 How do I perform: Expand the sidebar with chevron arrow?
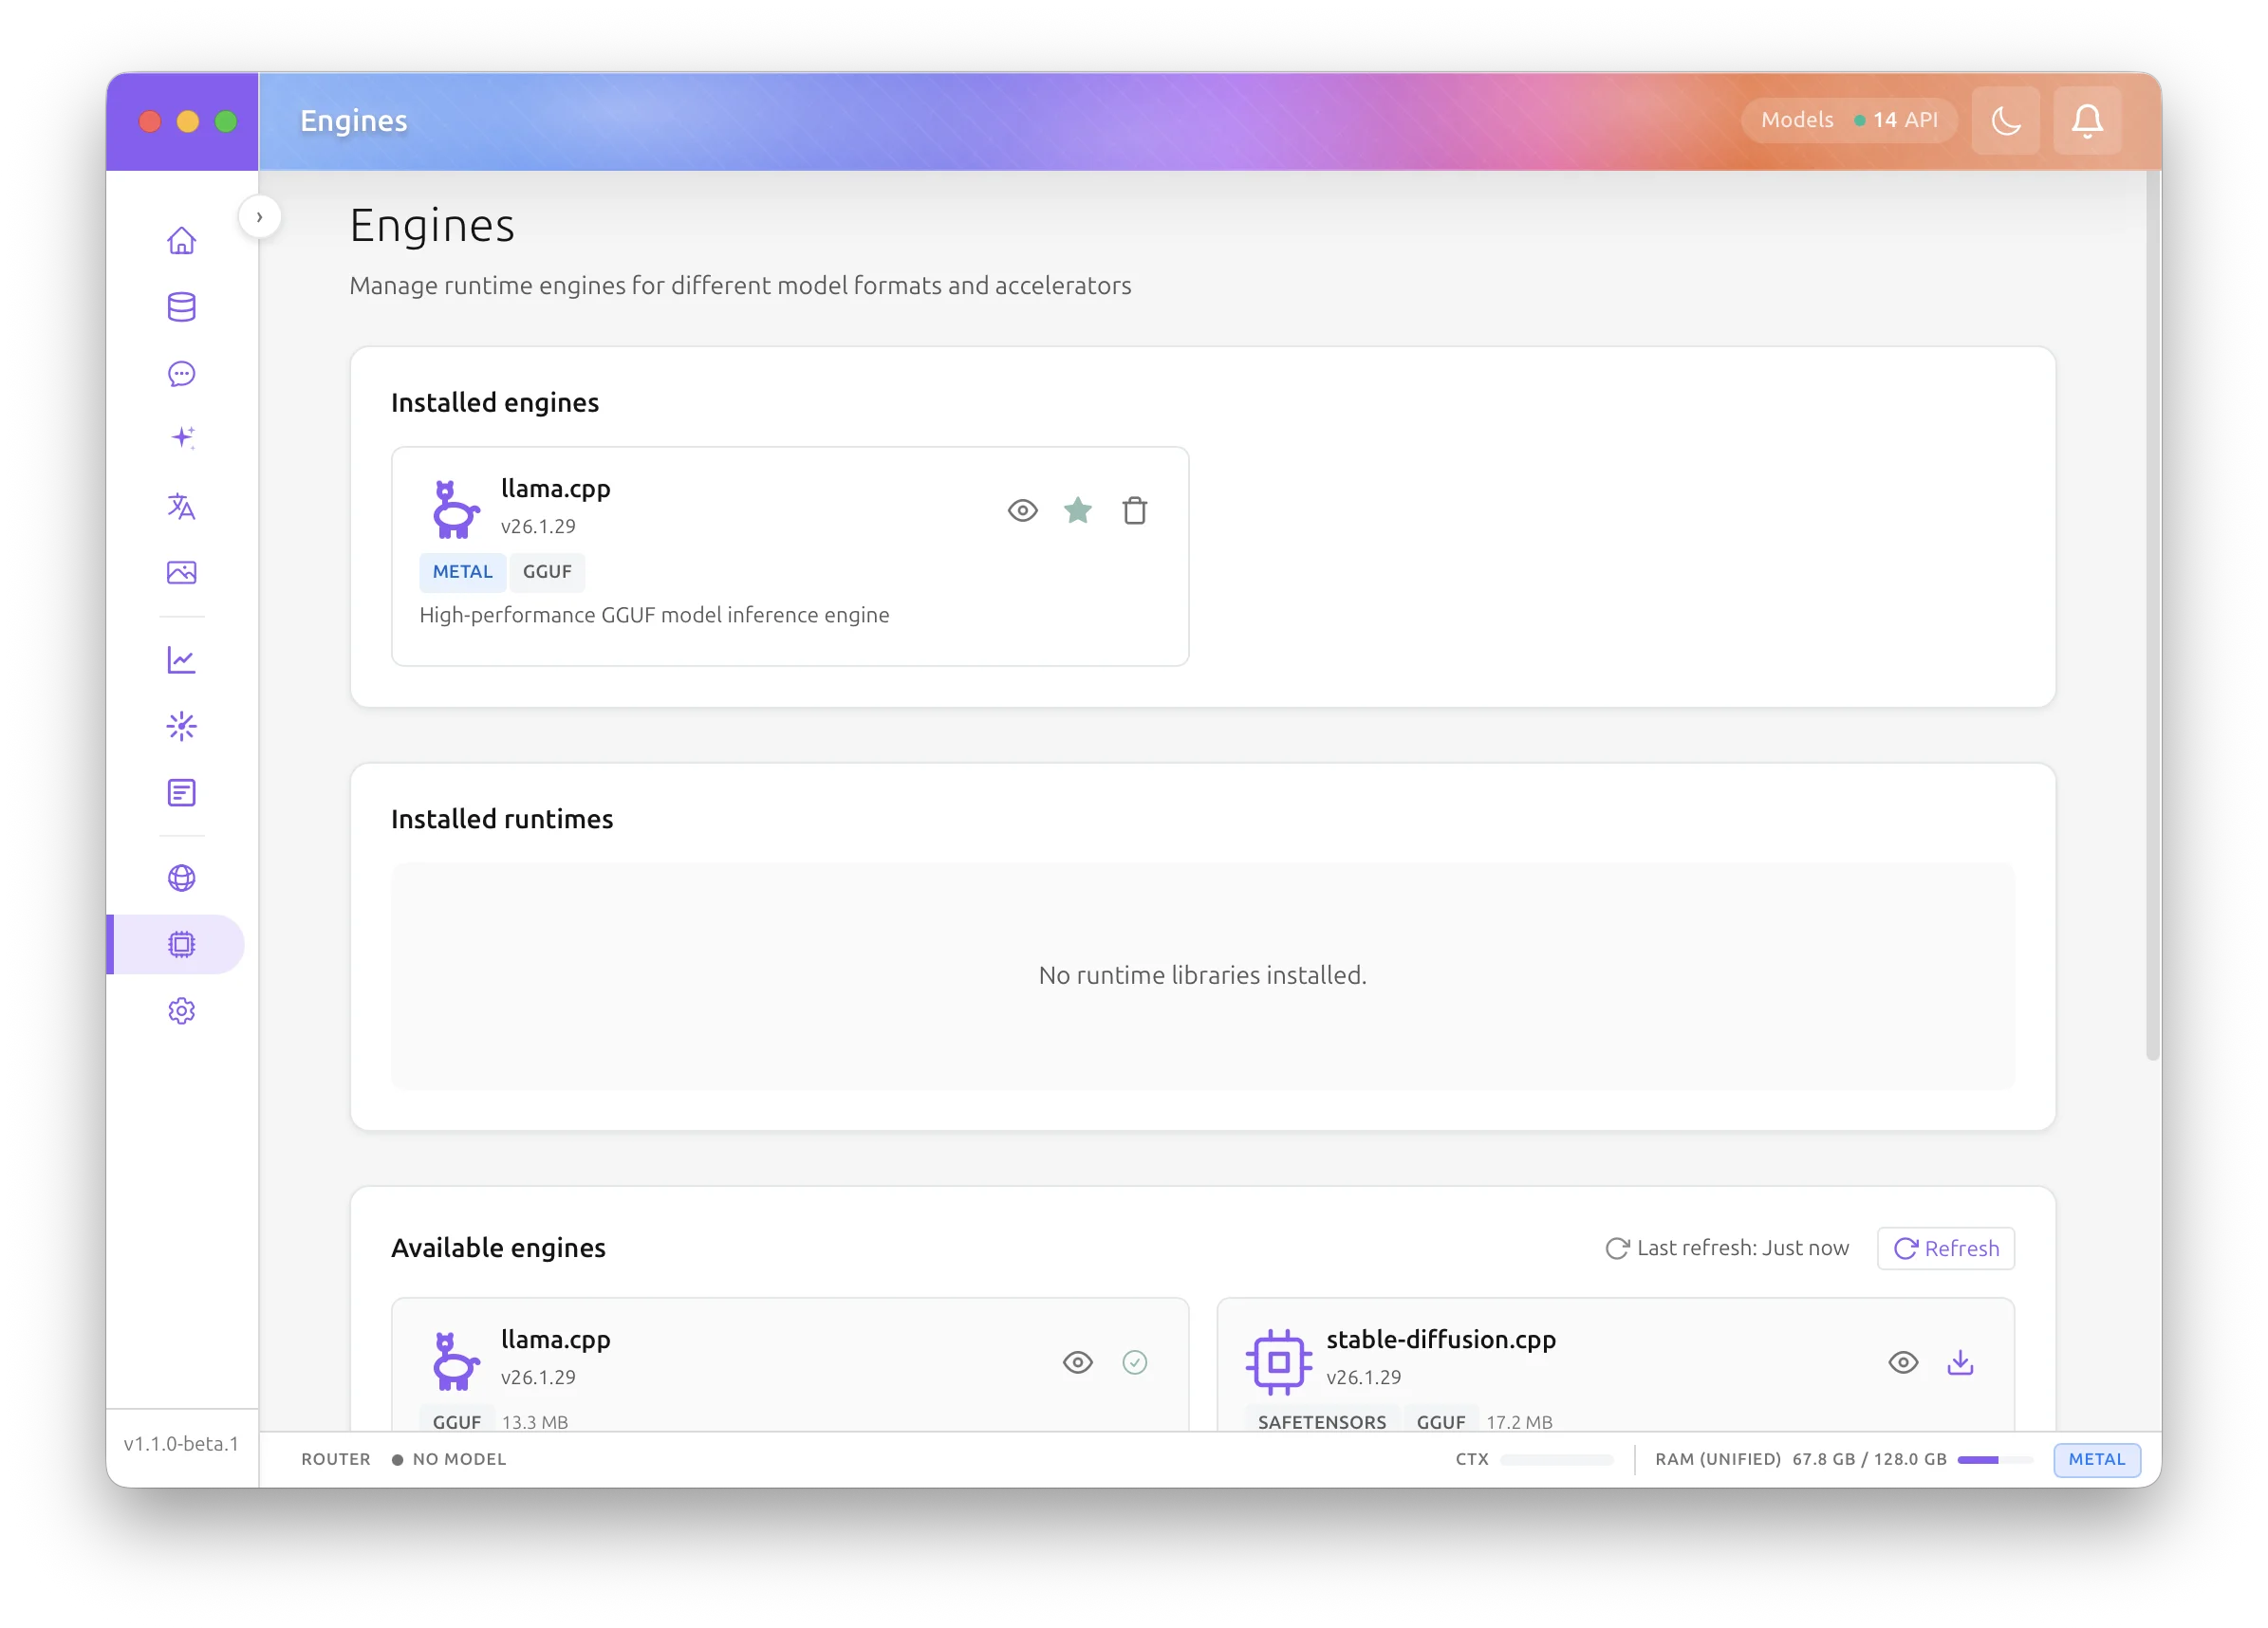tap(259, 217)
